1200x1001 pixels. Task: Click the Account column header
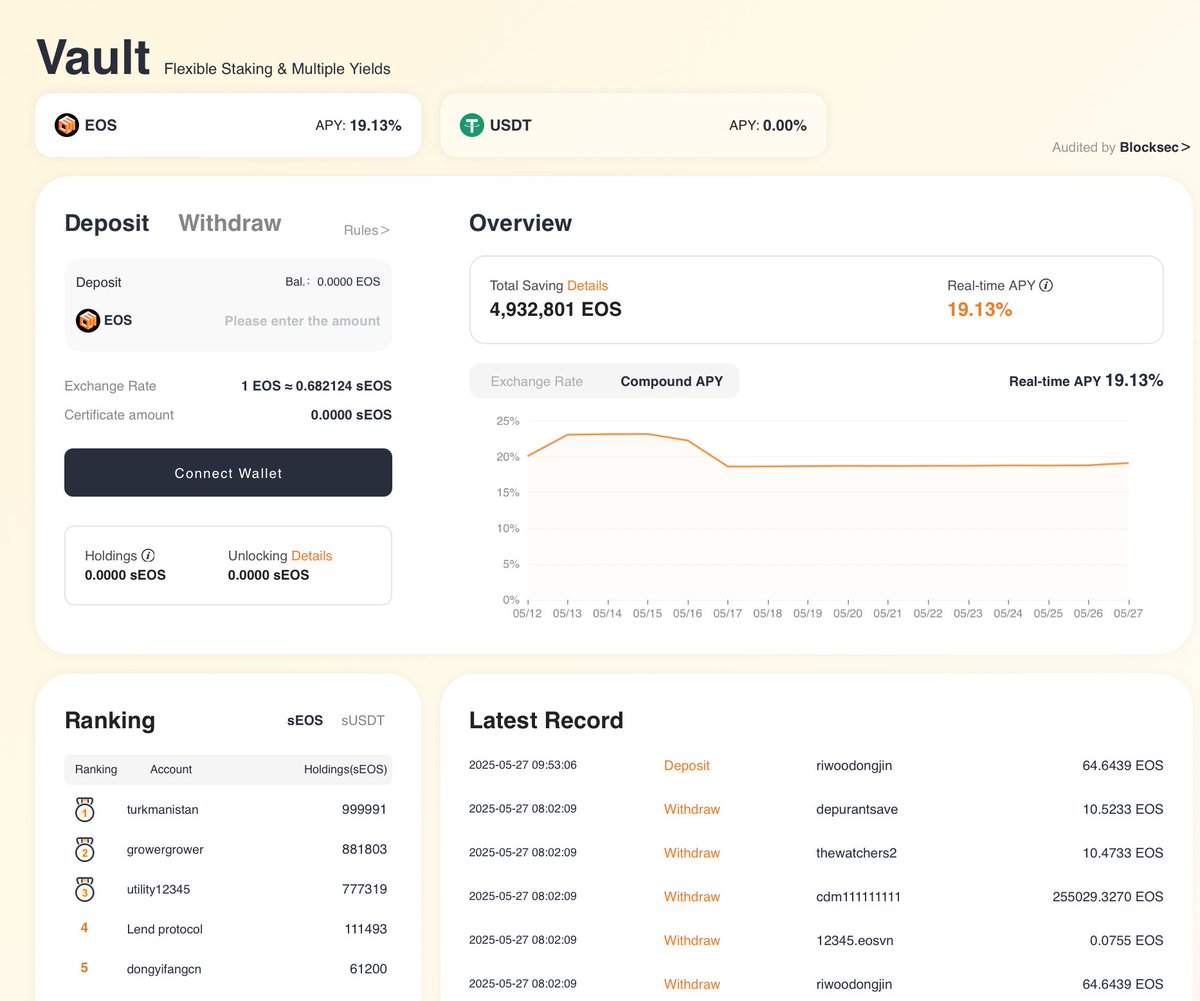171,769
